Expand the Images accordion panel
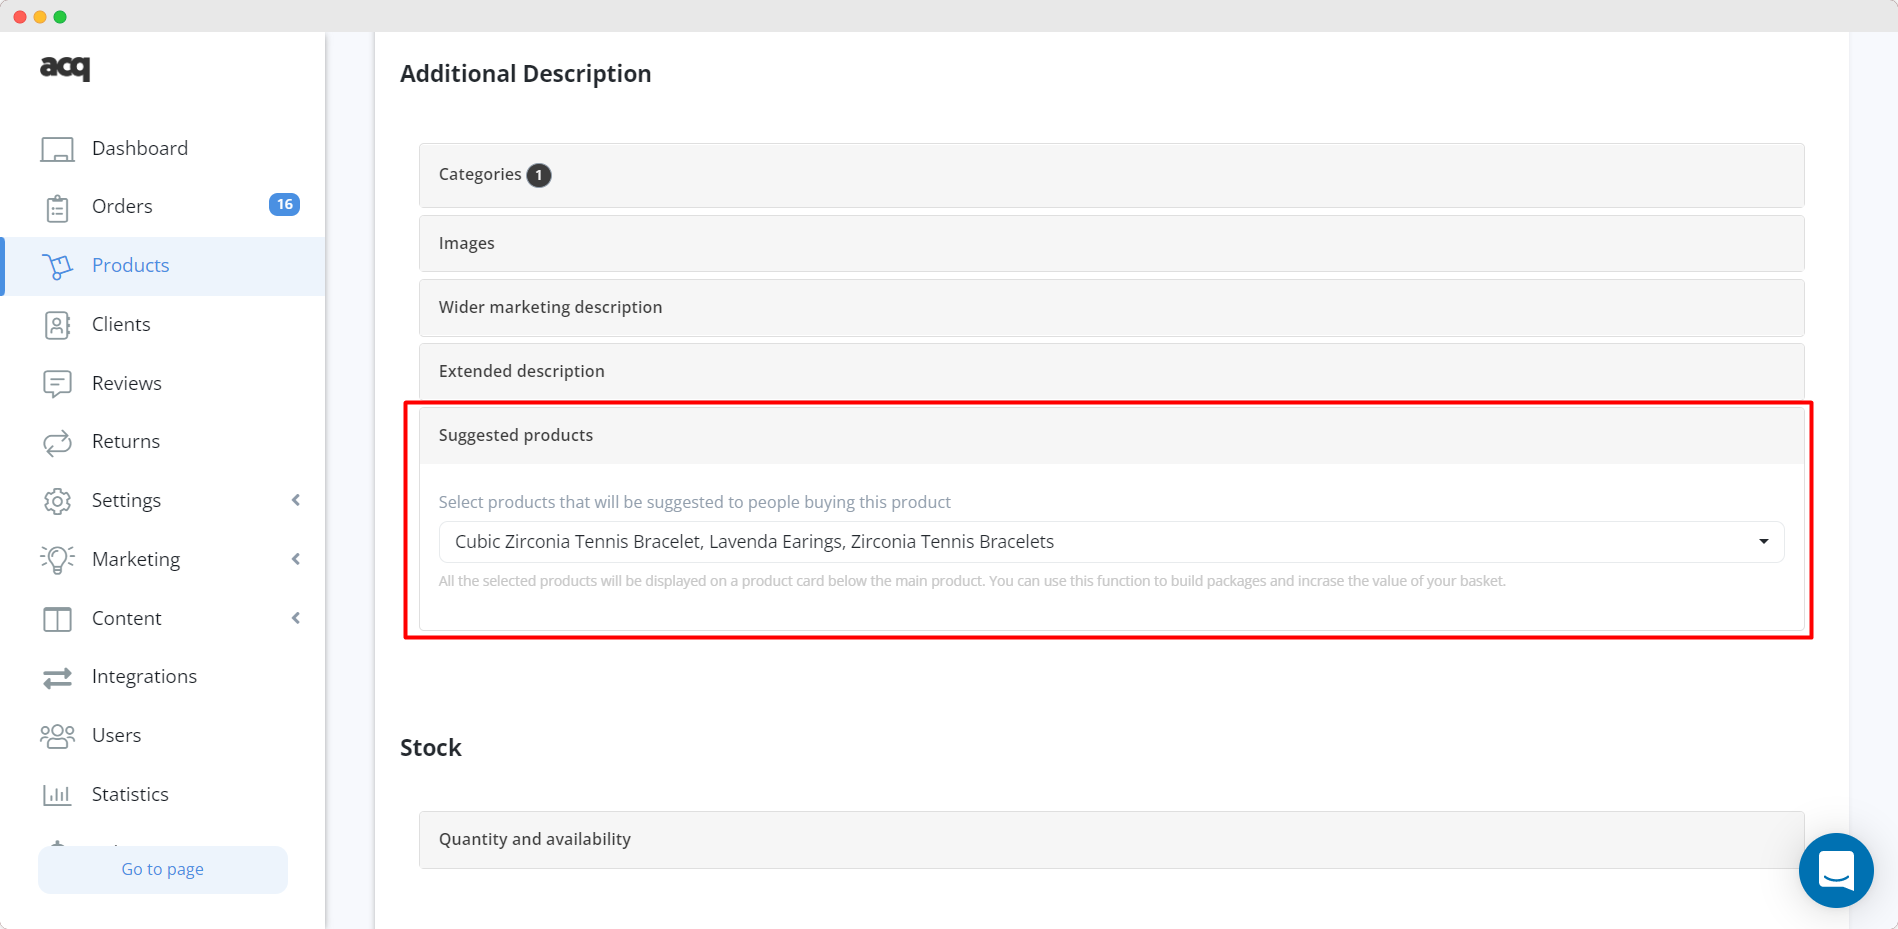This screenshot has width=1898, height=929. tap(1111, 243)
